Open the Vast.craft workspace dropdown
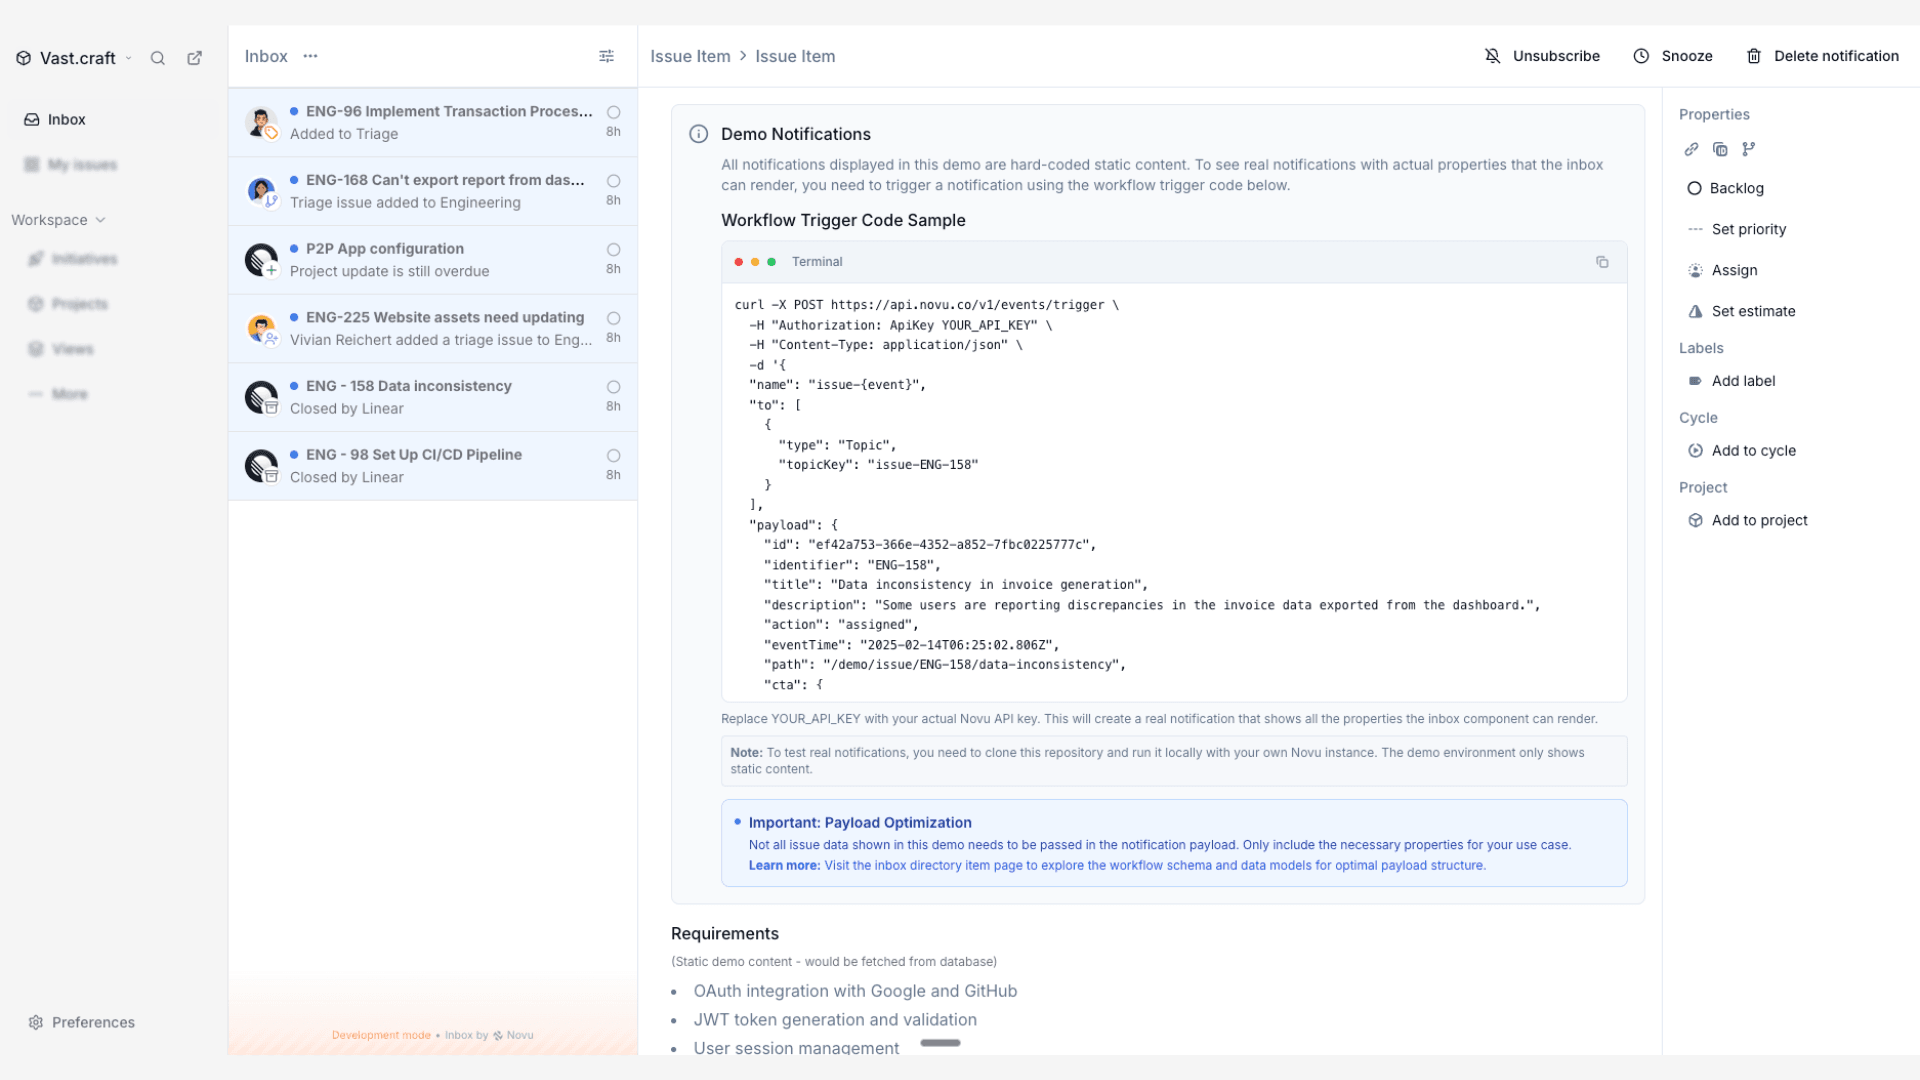Image resolution: width=1920 pixels, height=1080 pixels. 74,58
